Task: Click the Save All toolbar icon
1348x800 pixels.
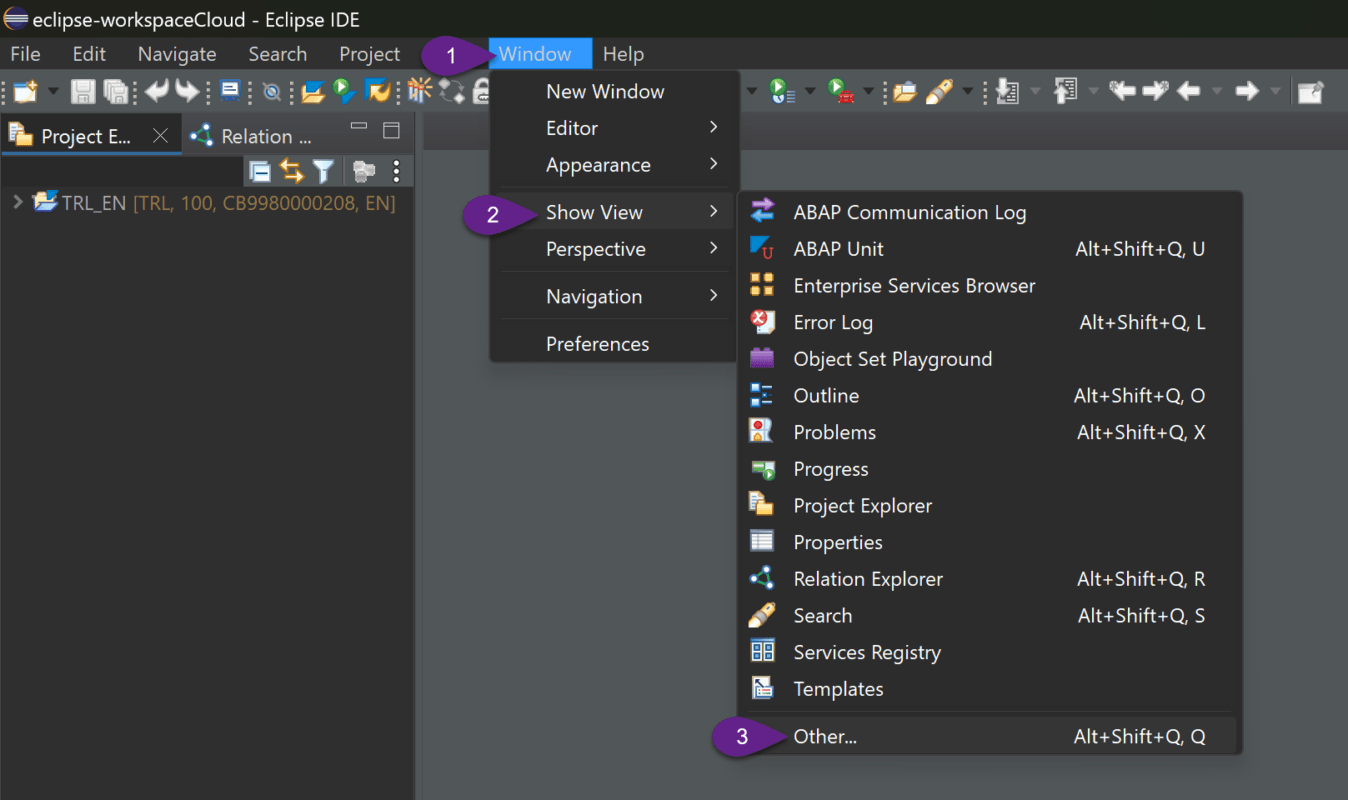Action: tap(116, 92)
